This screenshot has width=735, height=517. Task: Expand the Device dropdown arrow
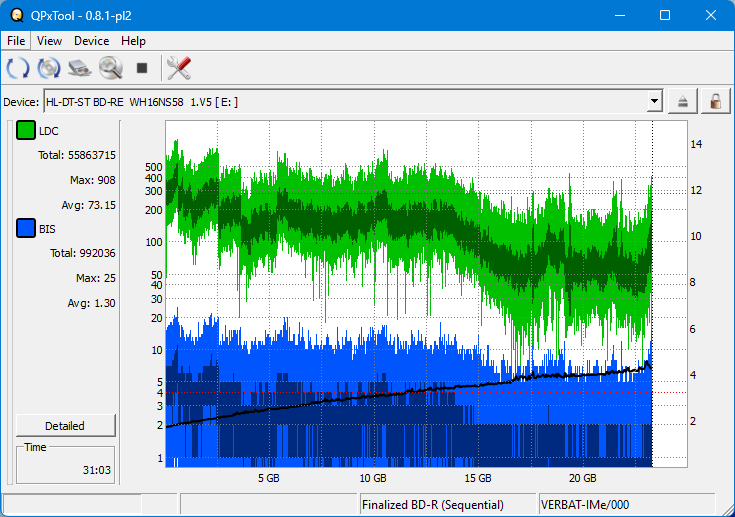654,101
